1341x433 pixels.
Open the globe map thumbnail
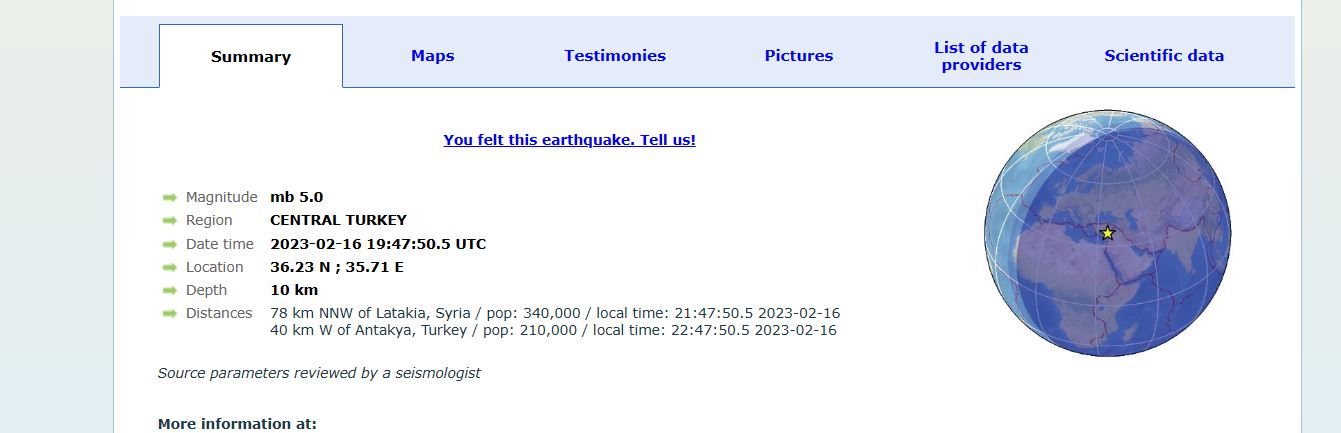coord(1107,233)
